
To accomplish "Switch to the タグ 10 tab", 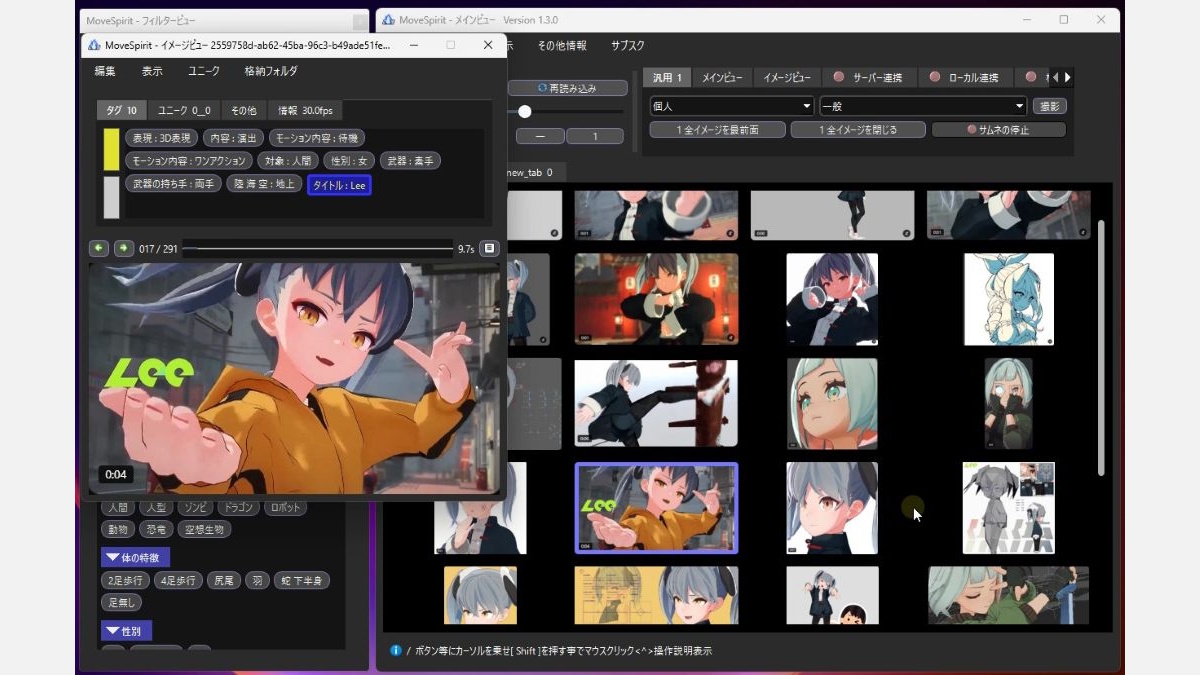I will click(x=122, y=110).
